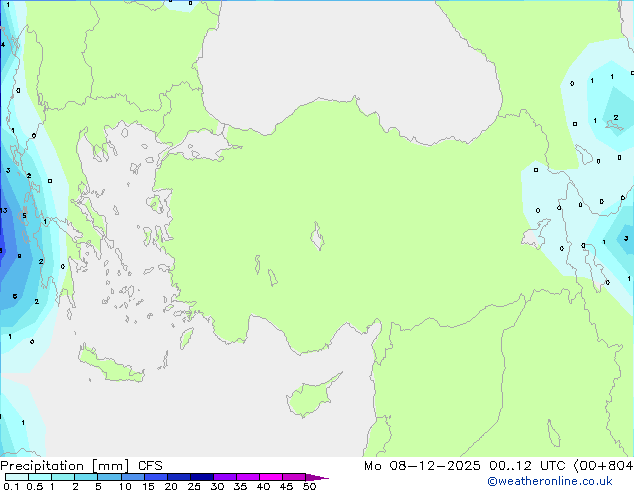Click the legend tick label '45'
The width and height of the screenshot is (634, 490).
tap(286, 486)
